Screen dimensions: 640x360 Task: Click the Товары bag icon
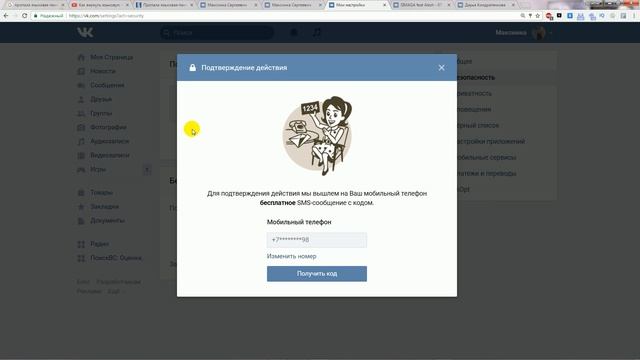tap(81, 192)
